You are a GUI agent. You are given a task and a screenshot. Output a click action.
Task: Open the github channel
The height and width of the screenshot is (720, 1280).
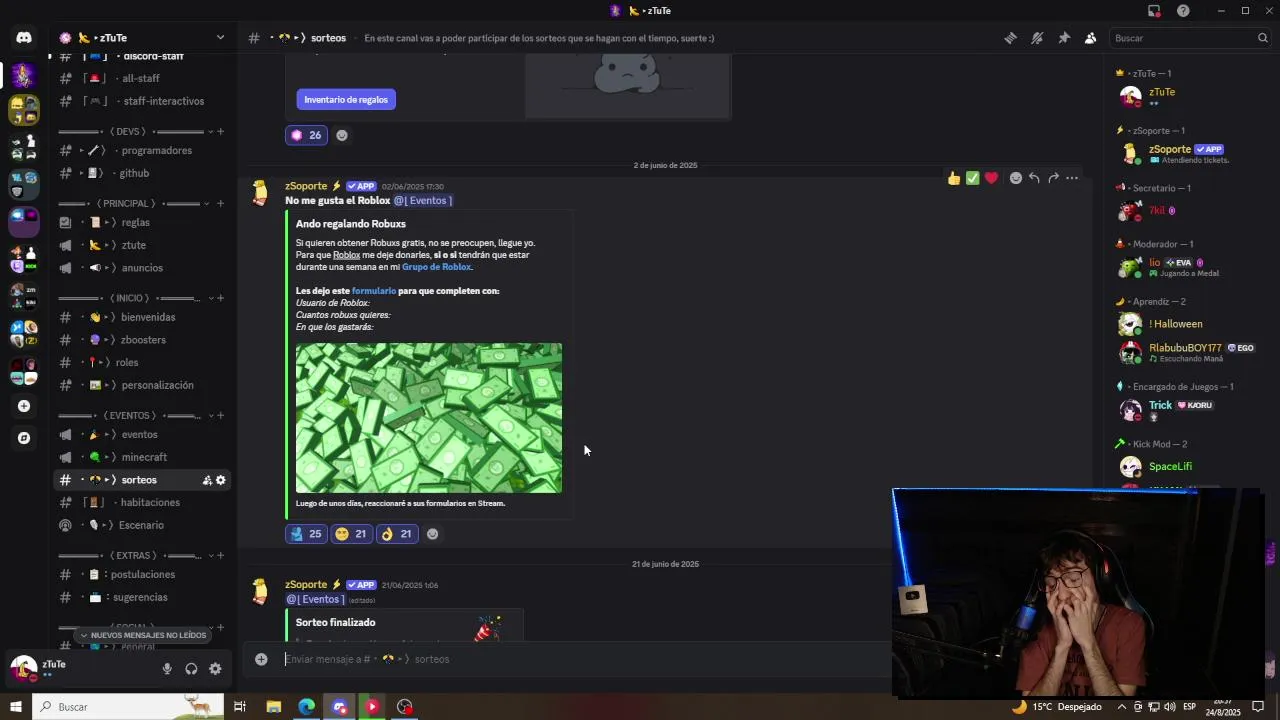(x=142, y=173)
